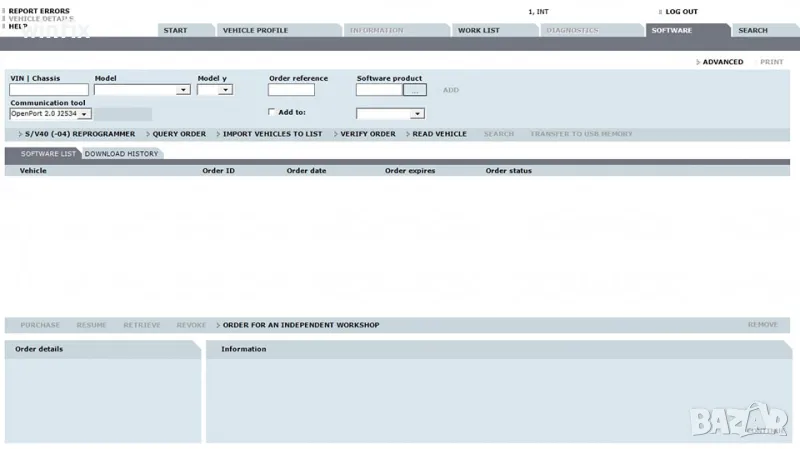Switch to the Download History tab

click(121, 154)
